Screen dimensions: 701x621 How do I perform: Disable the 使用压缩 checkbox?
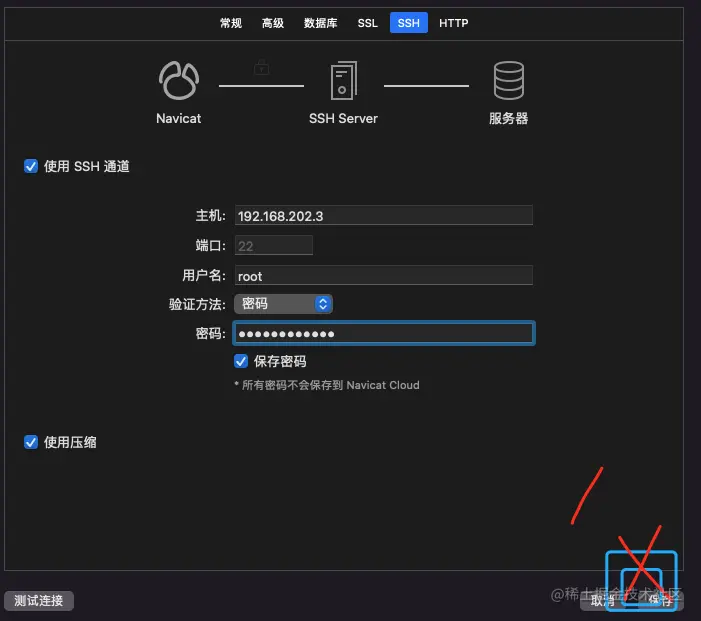coord(31,442)
